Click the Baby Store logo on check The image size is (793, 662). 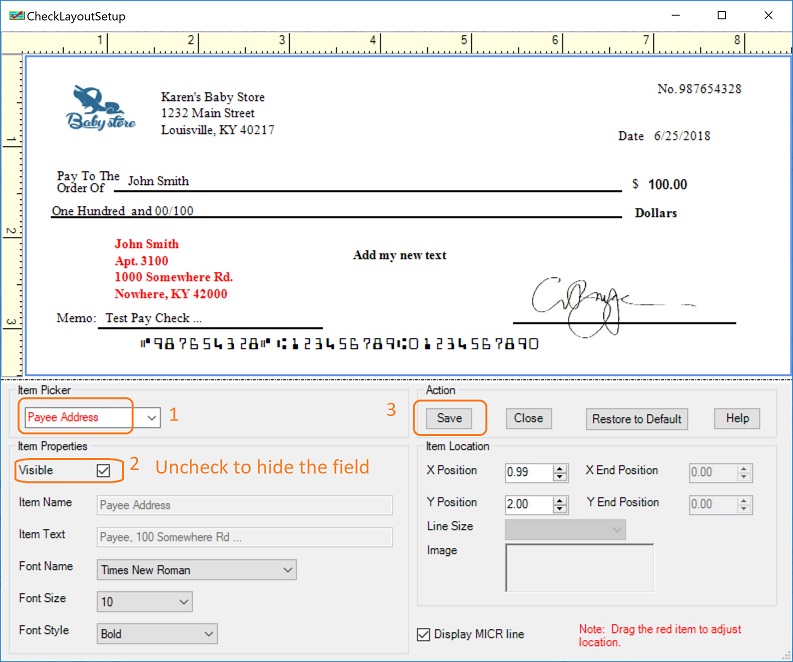(101, 108)
